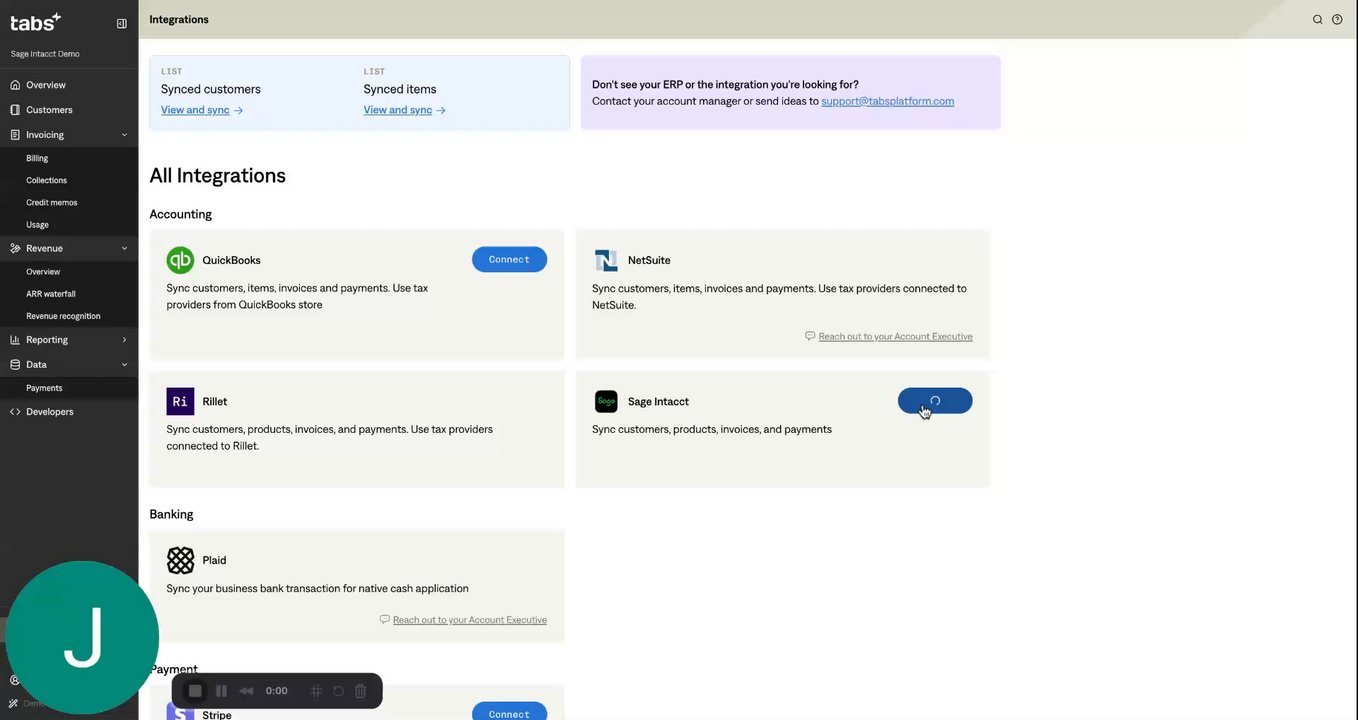
Task: Expand the Reporting section chevron
Action: tap(125, 340)
